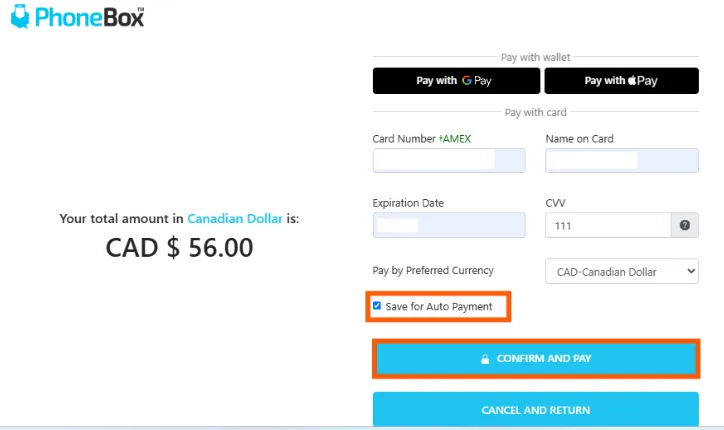This screenshot has height=430, width=724.
Task: Toggle the Save for Auto Payment checkbox
Action: point(377,306)
